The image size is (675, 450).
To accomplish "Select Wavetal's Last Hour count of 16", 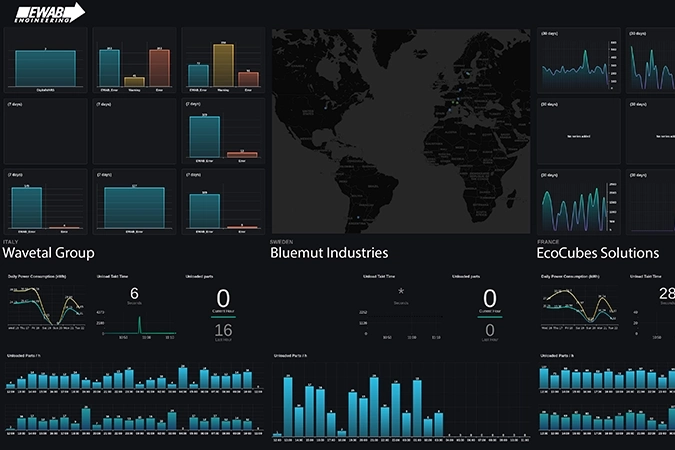I will point(223,331).
